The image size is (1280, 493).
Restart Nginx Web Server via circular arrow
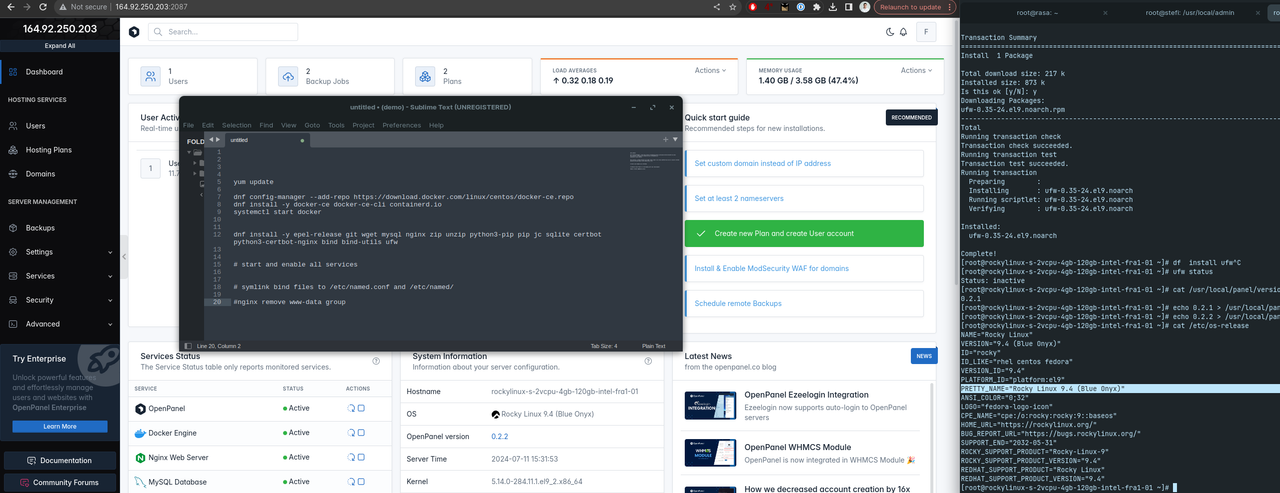(x=351, y=457)
